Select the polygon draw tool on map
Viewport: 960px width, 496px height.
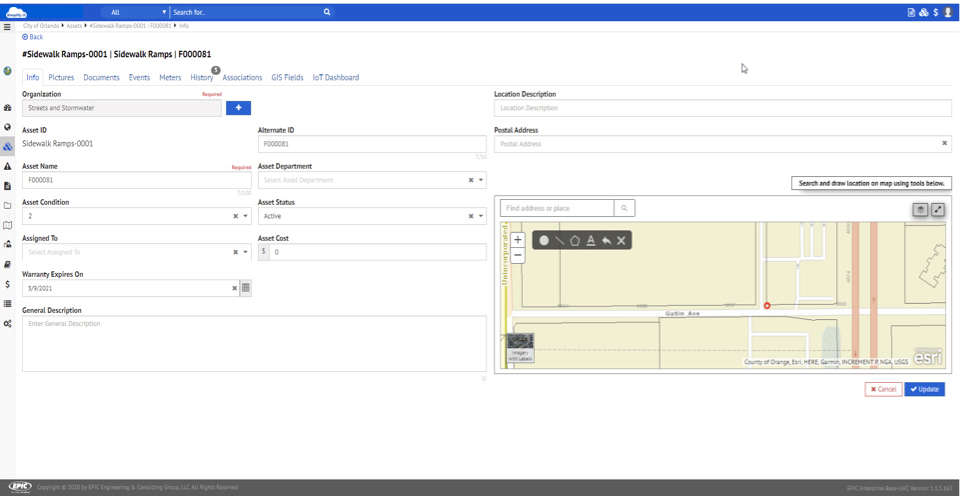[575, 240]
